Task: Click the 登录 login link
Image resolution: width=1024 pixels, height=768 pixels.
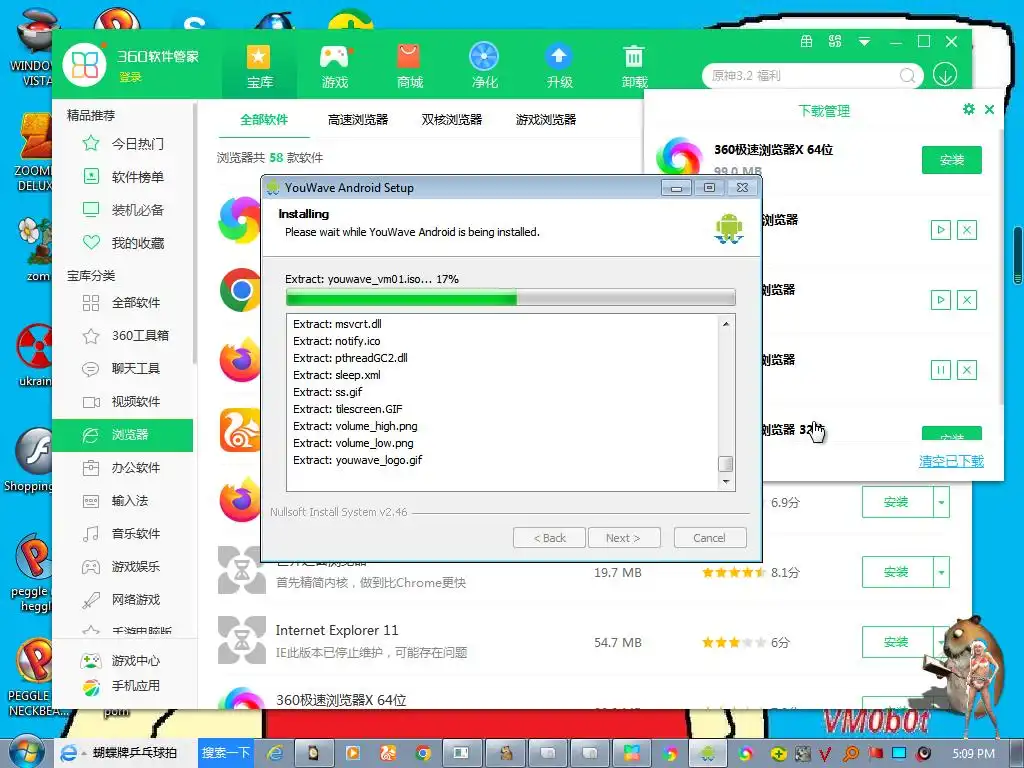Action: (130, 77)
